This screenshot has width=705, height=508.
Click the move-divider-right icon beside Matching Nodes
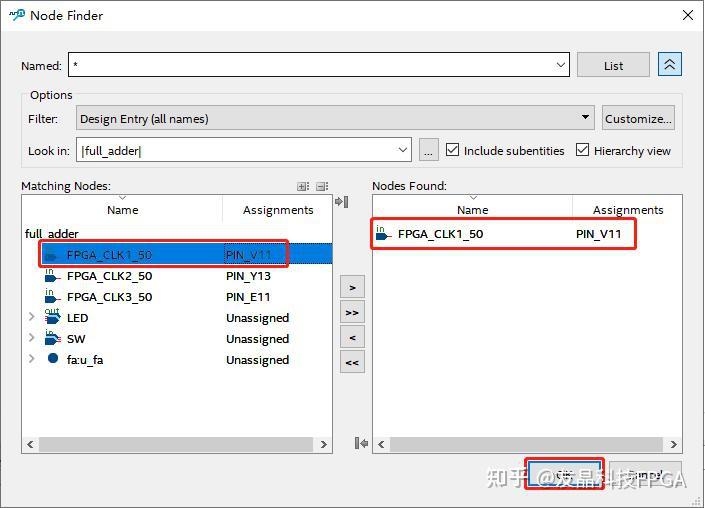point(342,201)
